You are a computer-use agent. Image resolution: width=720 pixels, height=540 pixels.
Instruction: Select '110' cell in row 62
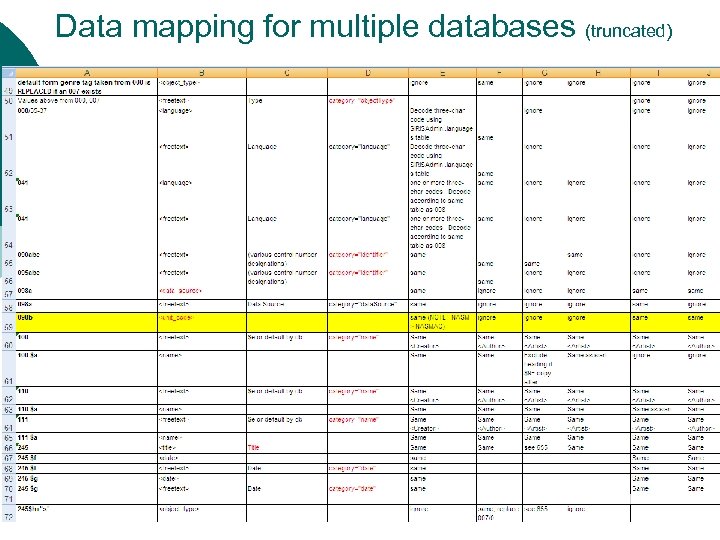tap(87, 396)
